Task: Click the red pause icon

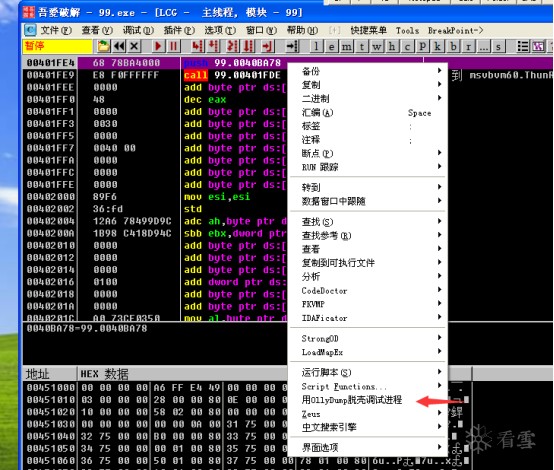Action: coord(173,46)
